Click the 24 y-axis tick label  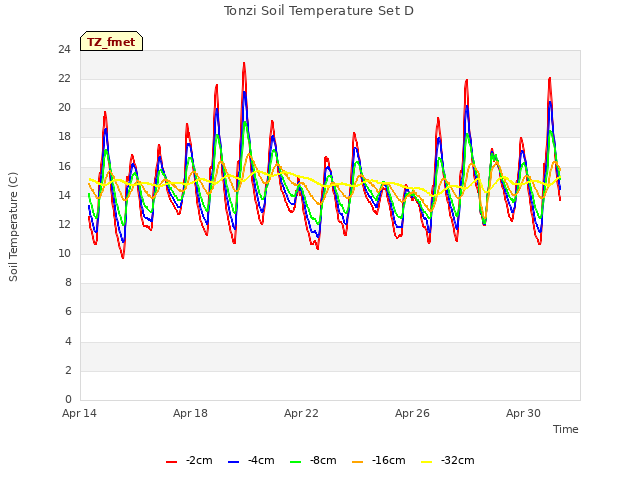point(64,50)
